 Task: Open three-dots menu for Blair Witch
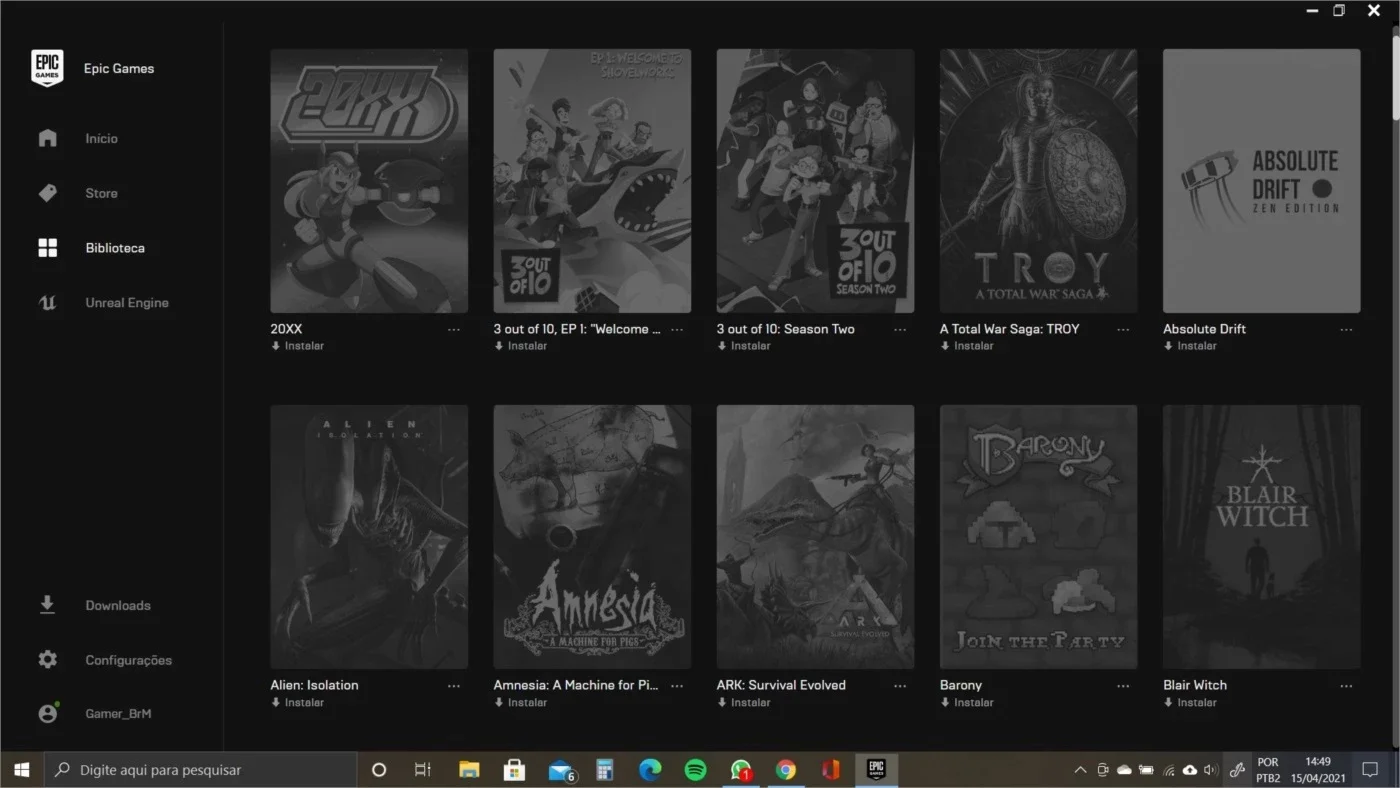1346,686
